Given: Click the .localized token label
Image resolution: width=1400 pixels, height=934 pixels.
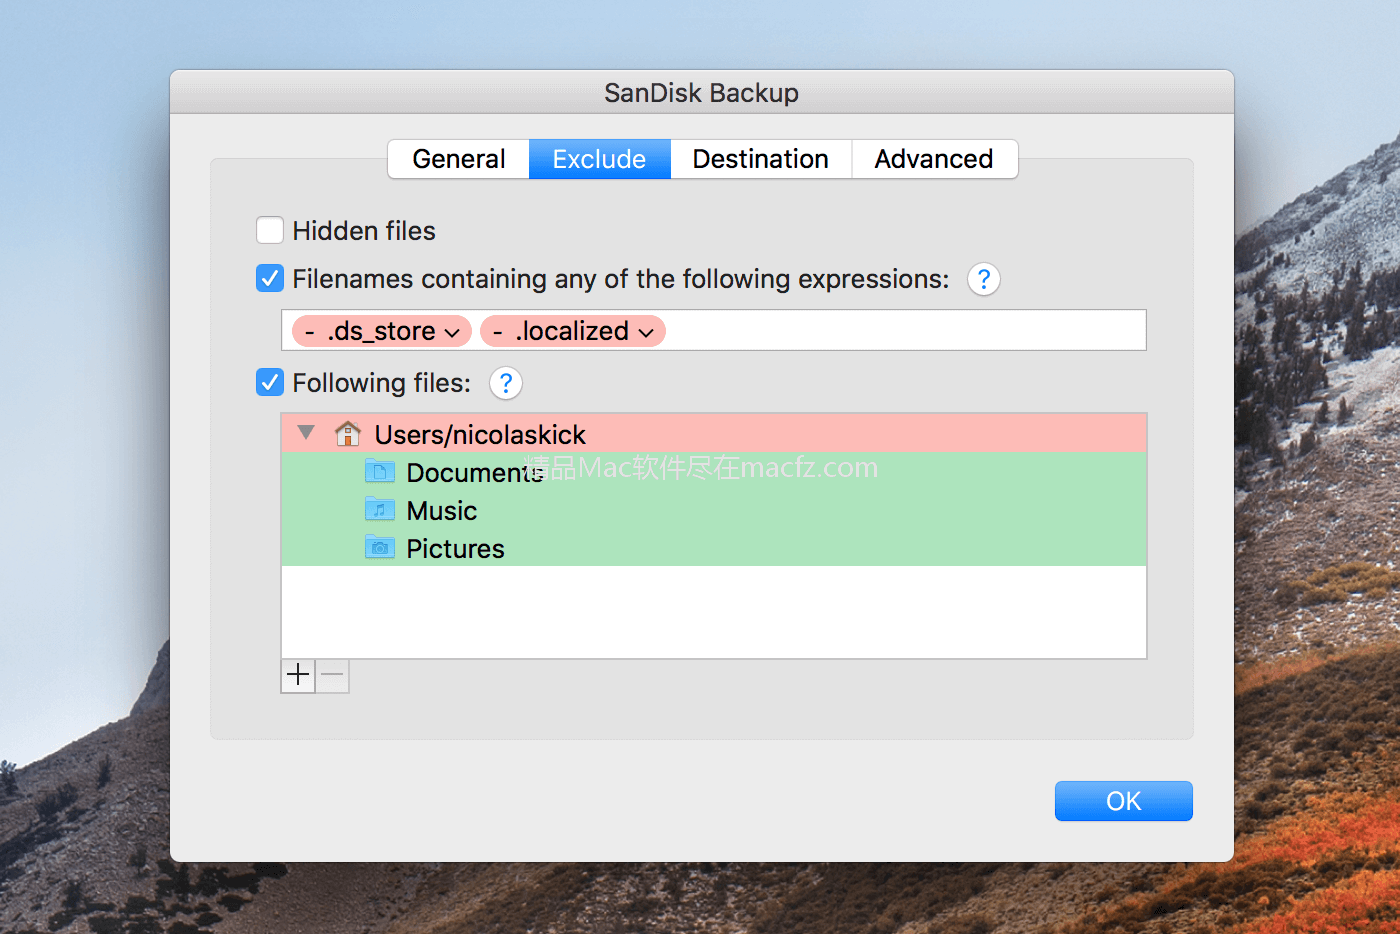Looking at the screenshot, I should [x=572, y=331].
